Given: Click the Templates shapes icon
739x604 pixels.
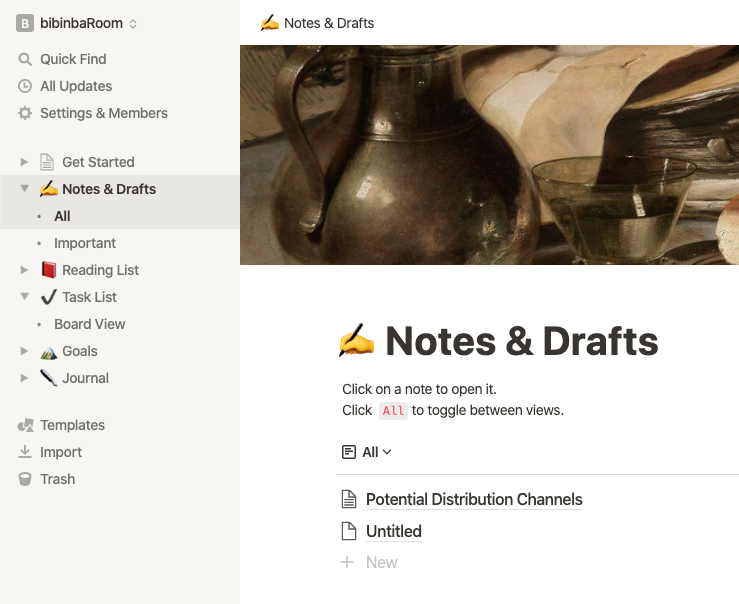Looking at the screenshot, I should point(25,425).
